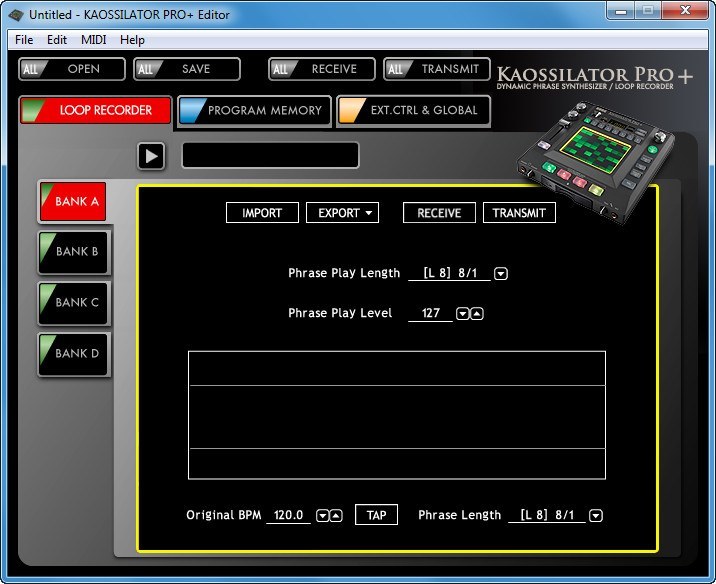
Task: Select BANK B
Action: point(74,252)
